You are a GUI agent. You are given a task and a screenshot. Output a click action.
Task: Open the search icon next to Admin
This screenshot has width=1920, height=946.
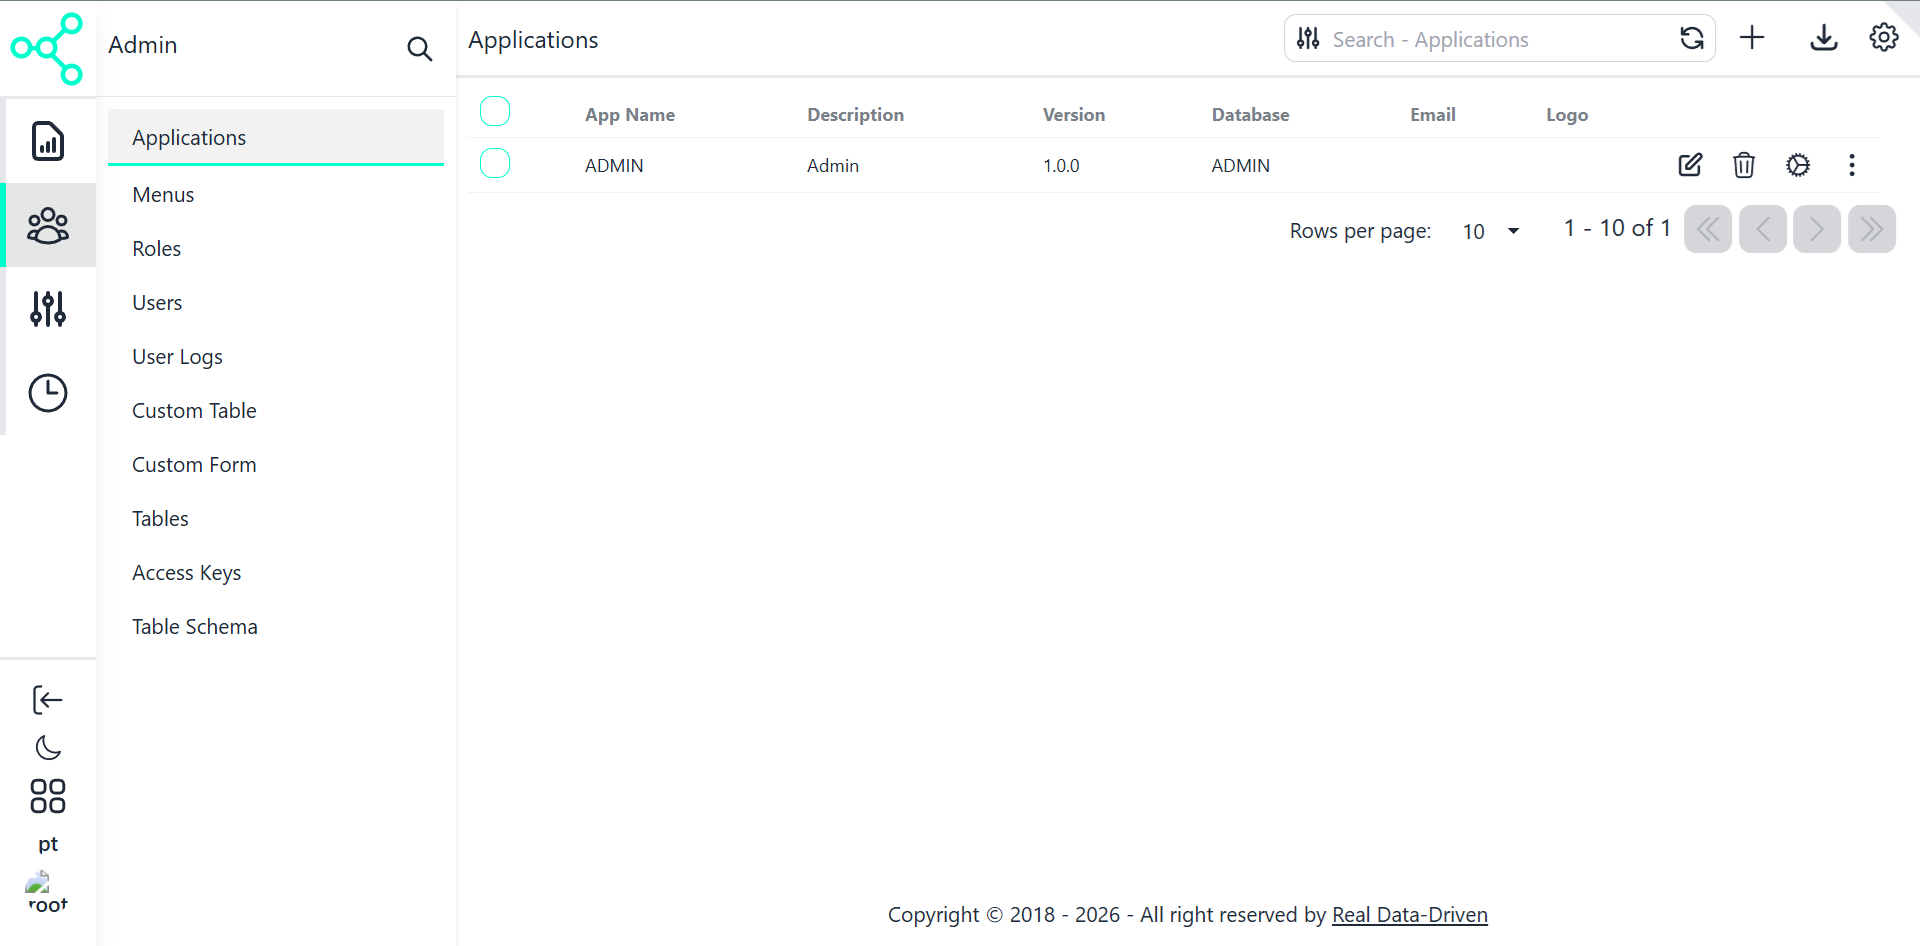coord(419,48)
